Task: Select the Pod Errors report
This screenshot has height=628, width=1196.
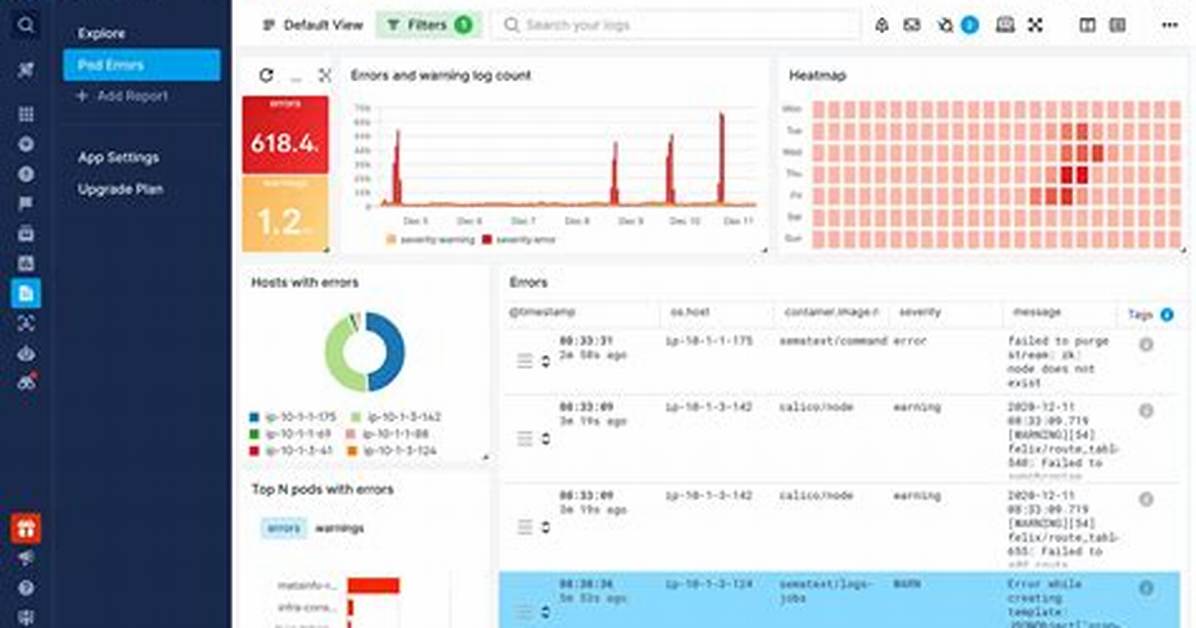Action: 142,65
